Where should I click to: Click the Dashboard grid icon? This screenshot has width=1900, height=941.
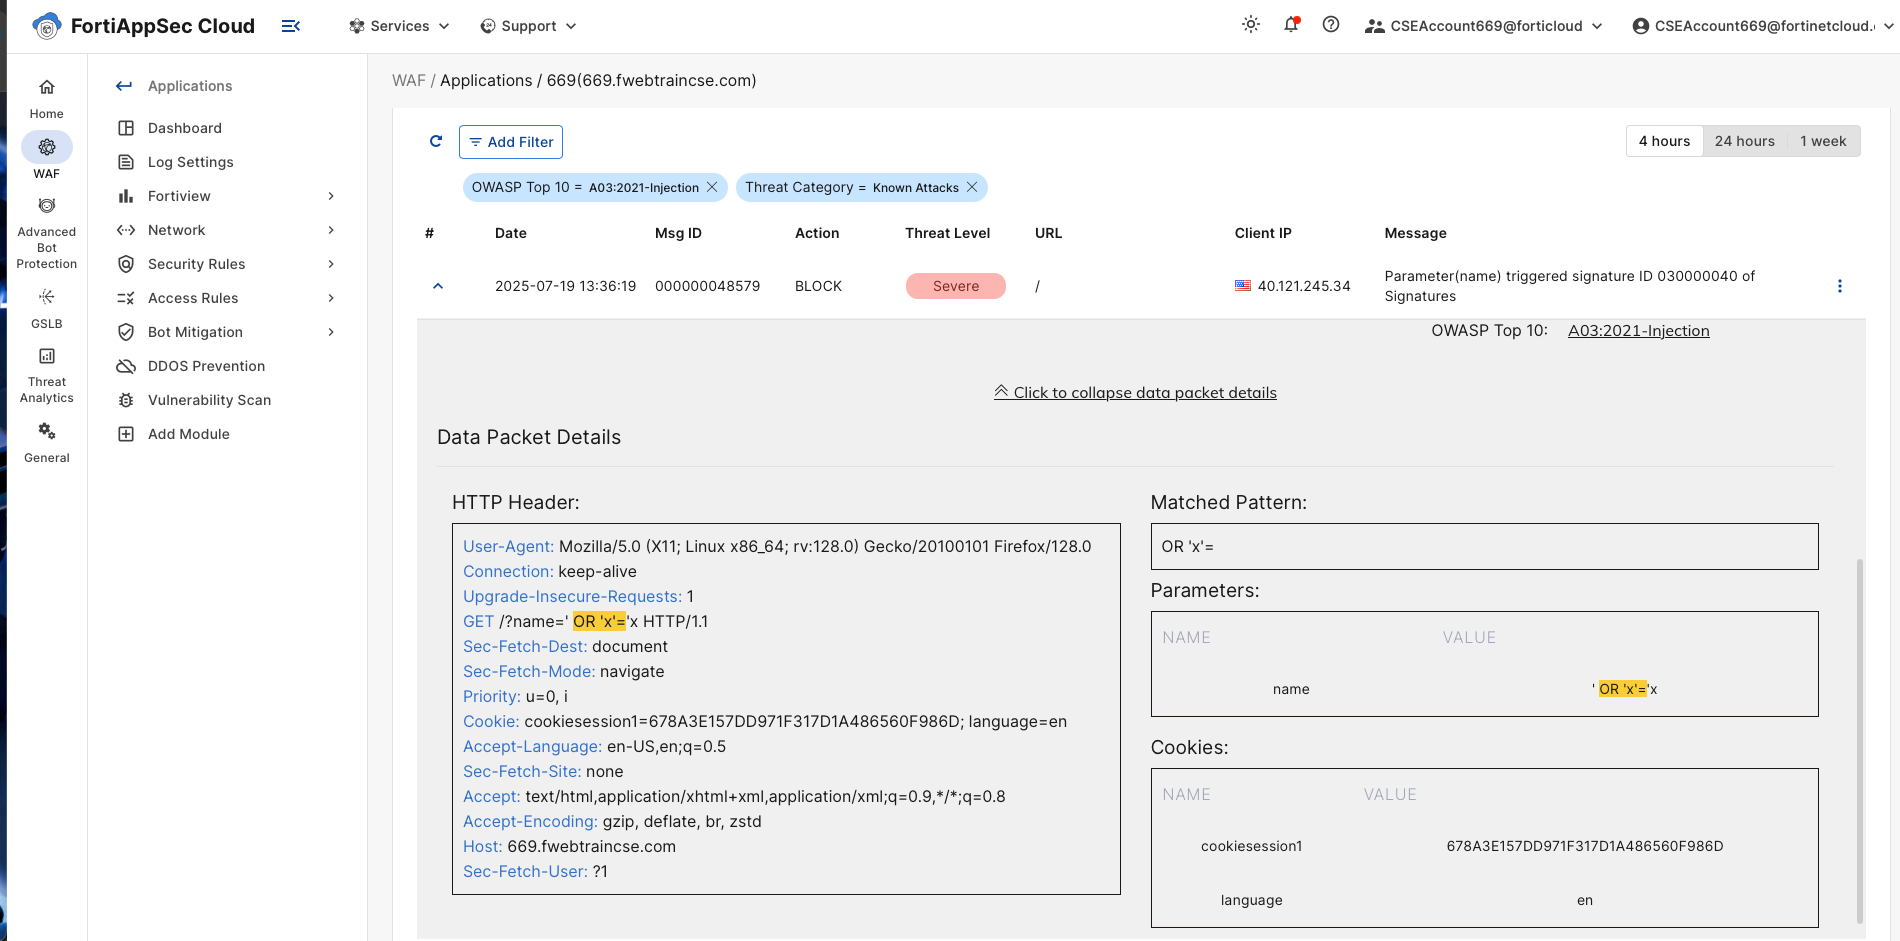126,128
